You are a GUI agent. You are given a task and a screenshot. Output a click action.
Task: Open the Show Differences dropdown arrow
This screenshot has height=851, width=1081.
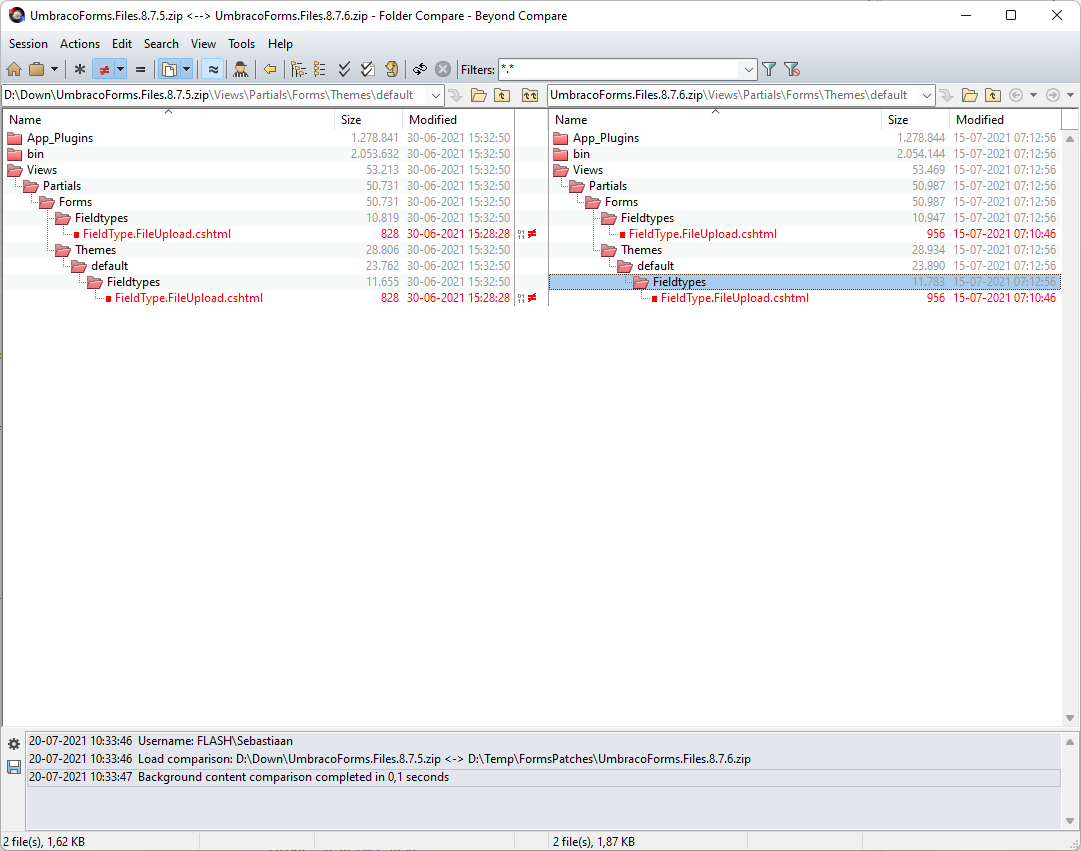coord(120,69)
